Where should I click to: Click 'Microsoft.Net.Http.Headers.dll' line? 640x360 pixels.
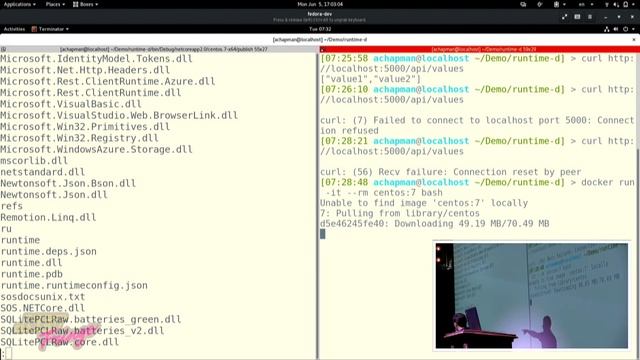click(x=85, y=70)
